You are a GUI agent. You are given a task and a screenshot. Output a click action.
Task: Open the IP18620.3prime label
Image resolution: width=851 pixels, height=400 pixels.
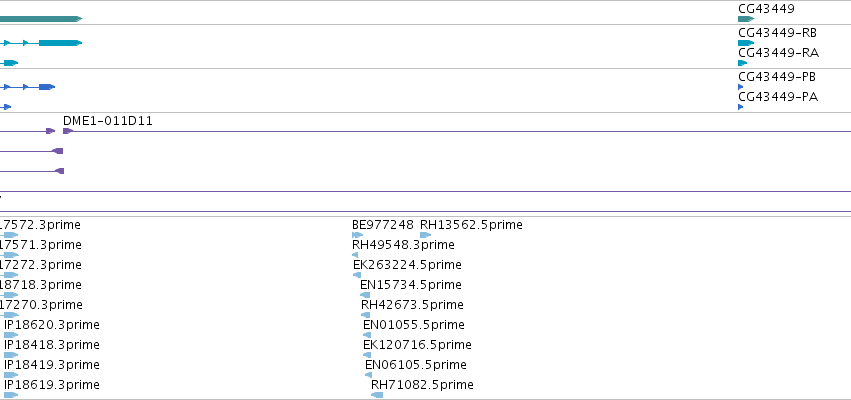click(x=52, y=325)
